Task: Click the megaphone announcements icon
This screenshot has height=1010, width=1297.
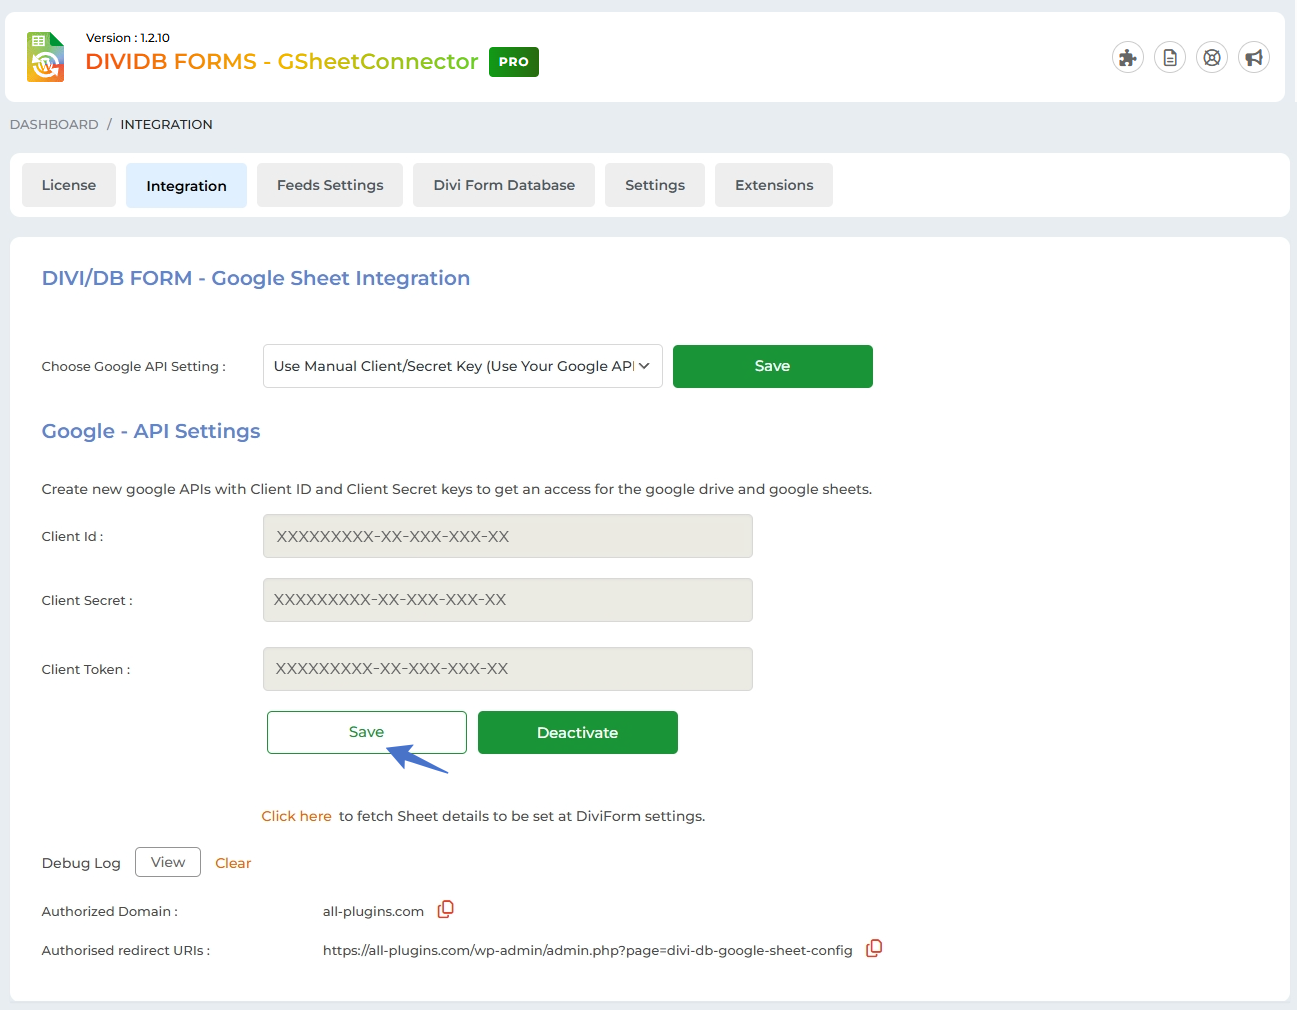Action: [1254, 58]
